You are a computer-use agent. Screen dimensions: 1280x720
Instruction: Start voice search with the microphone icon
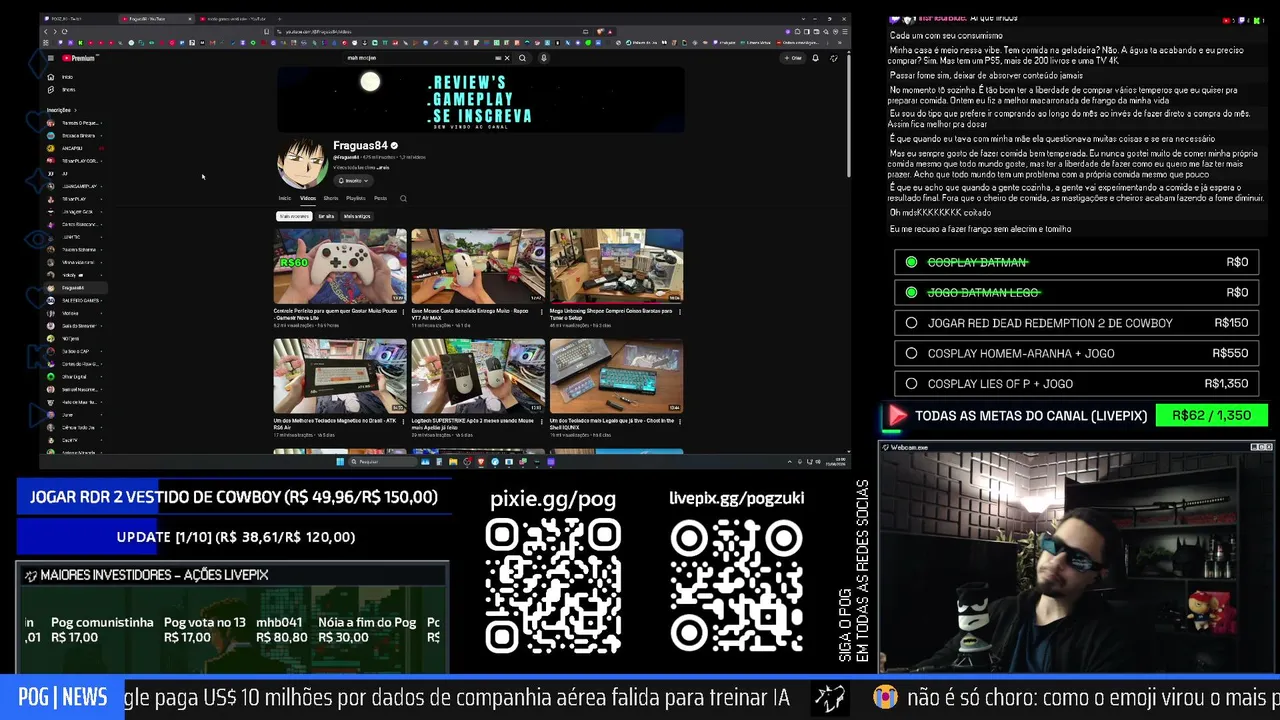(543, 58)
